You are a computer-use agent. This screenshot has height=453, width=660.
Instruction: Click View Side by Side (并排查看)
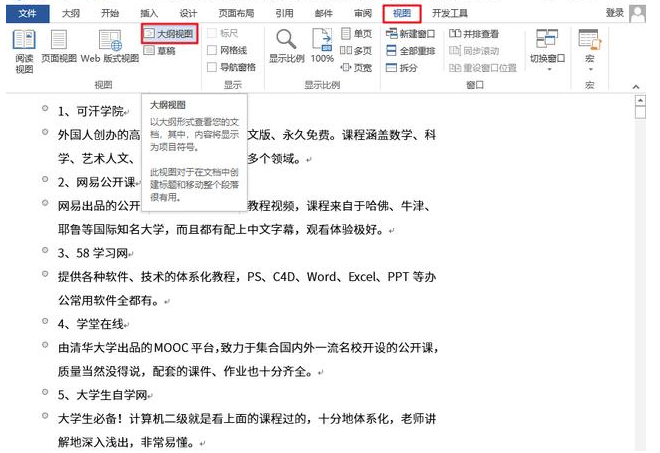coord(474,34)
